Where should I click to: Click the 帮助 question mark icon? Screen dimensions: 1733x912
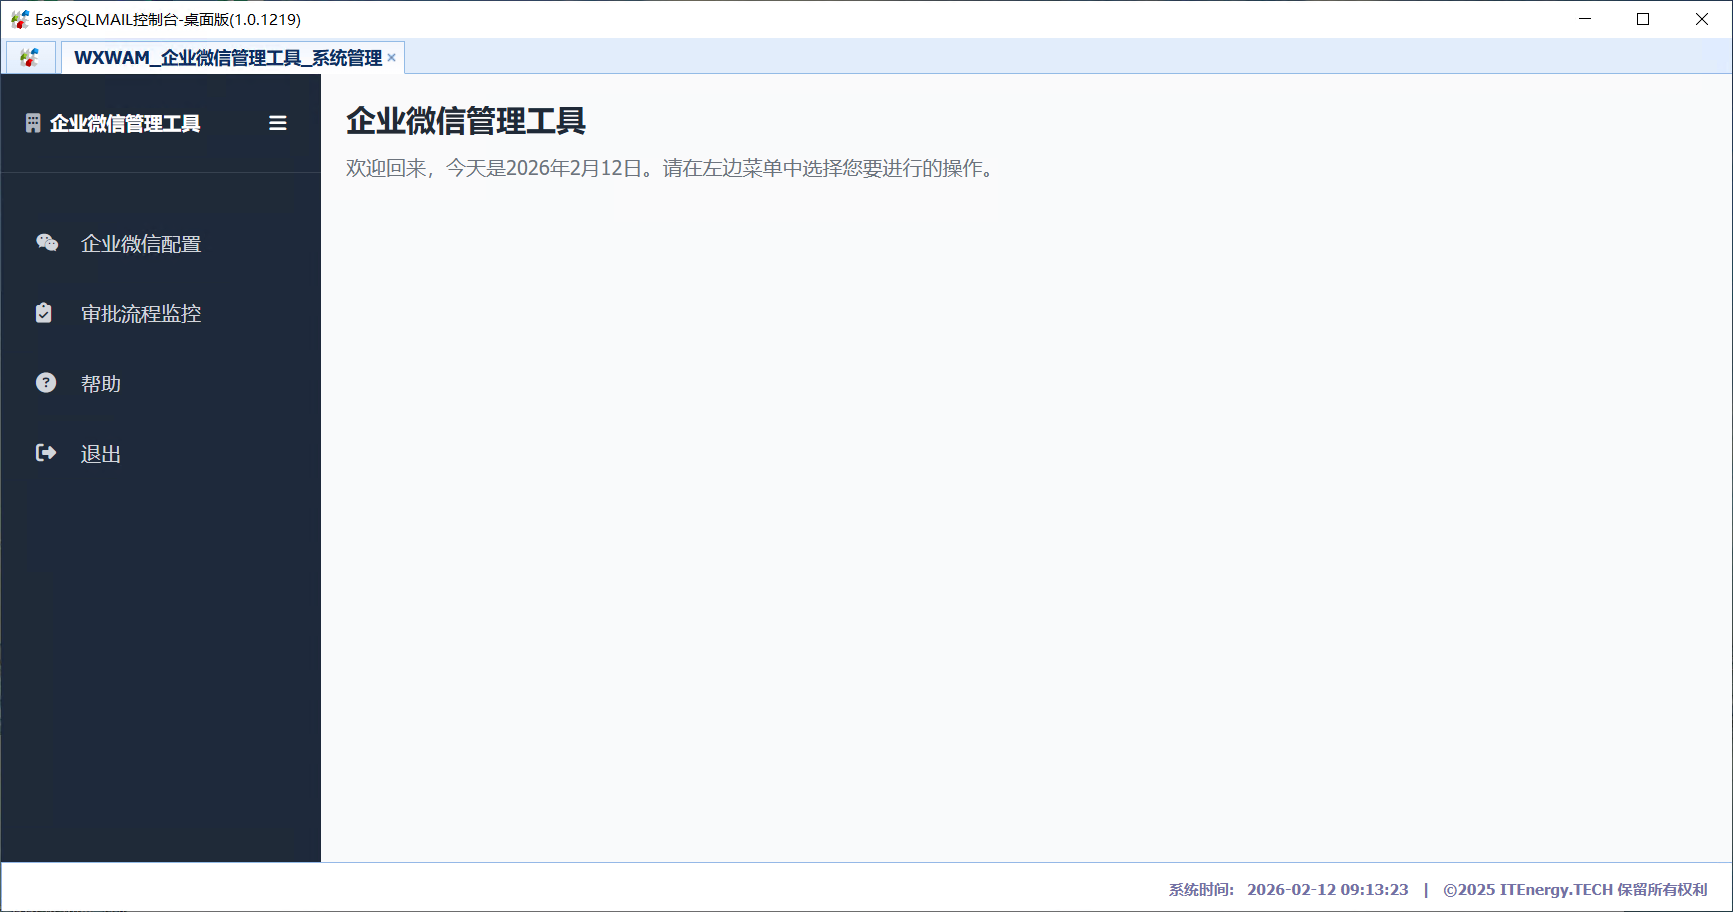click(x=46, y=382)
